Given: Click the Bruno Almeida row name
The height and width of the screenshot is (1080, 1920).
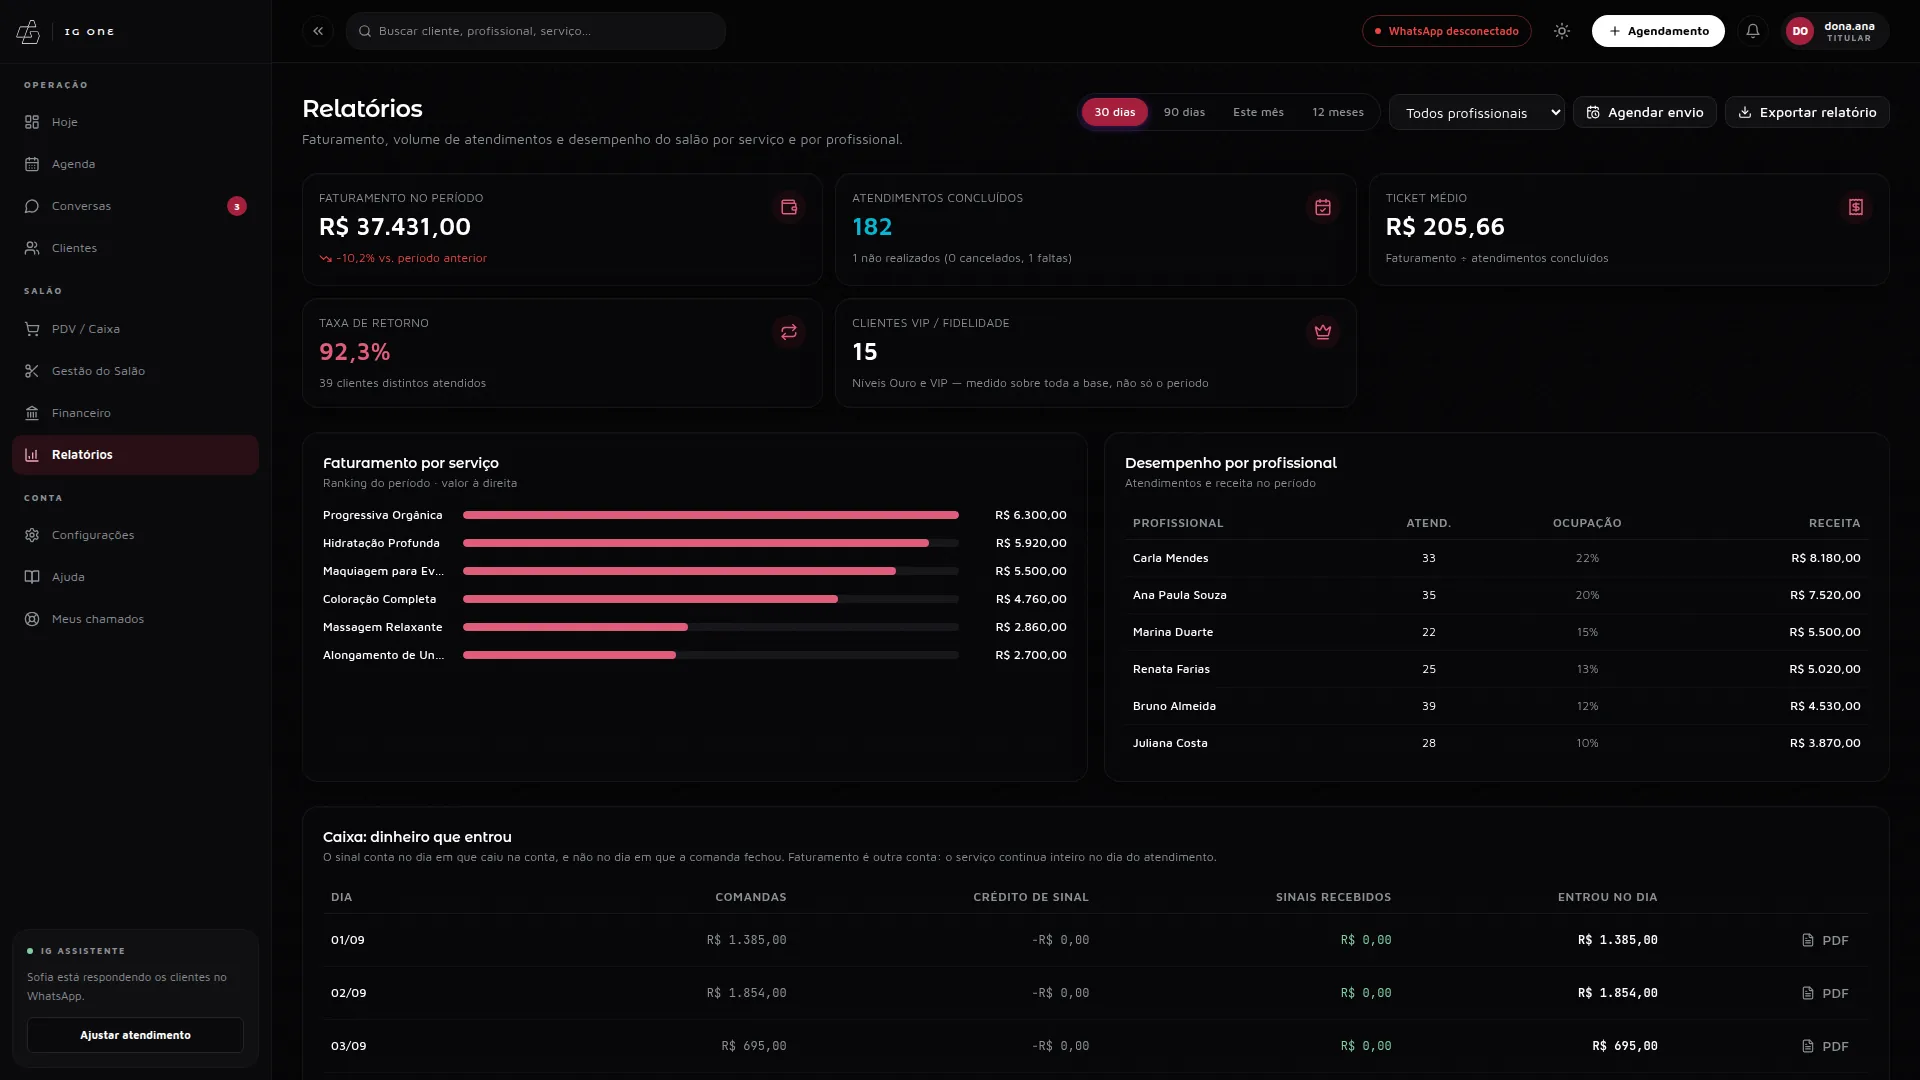Looking at the screenshot, I should coord(1174,706).
